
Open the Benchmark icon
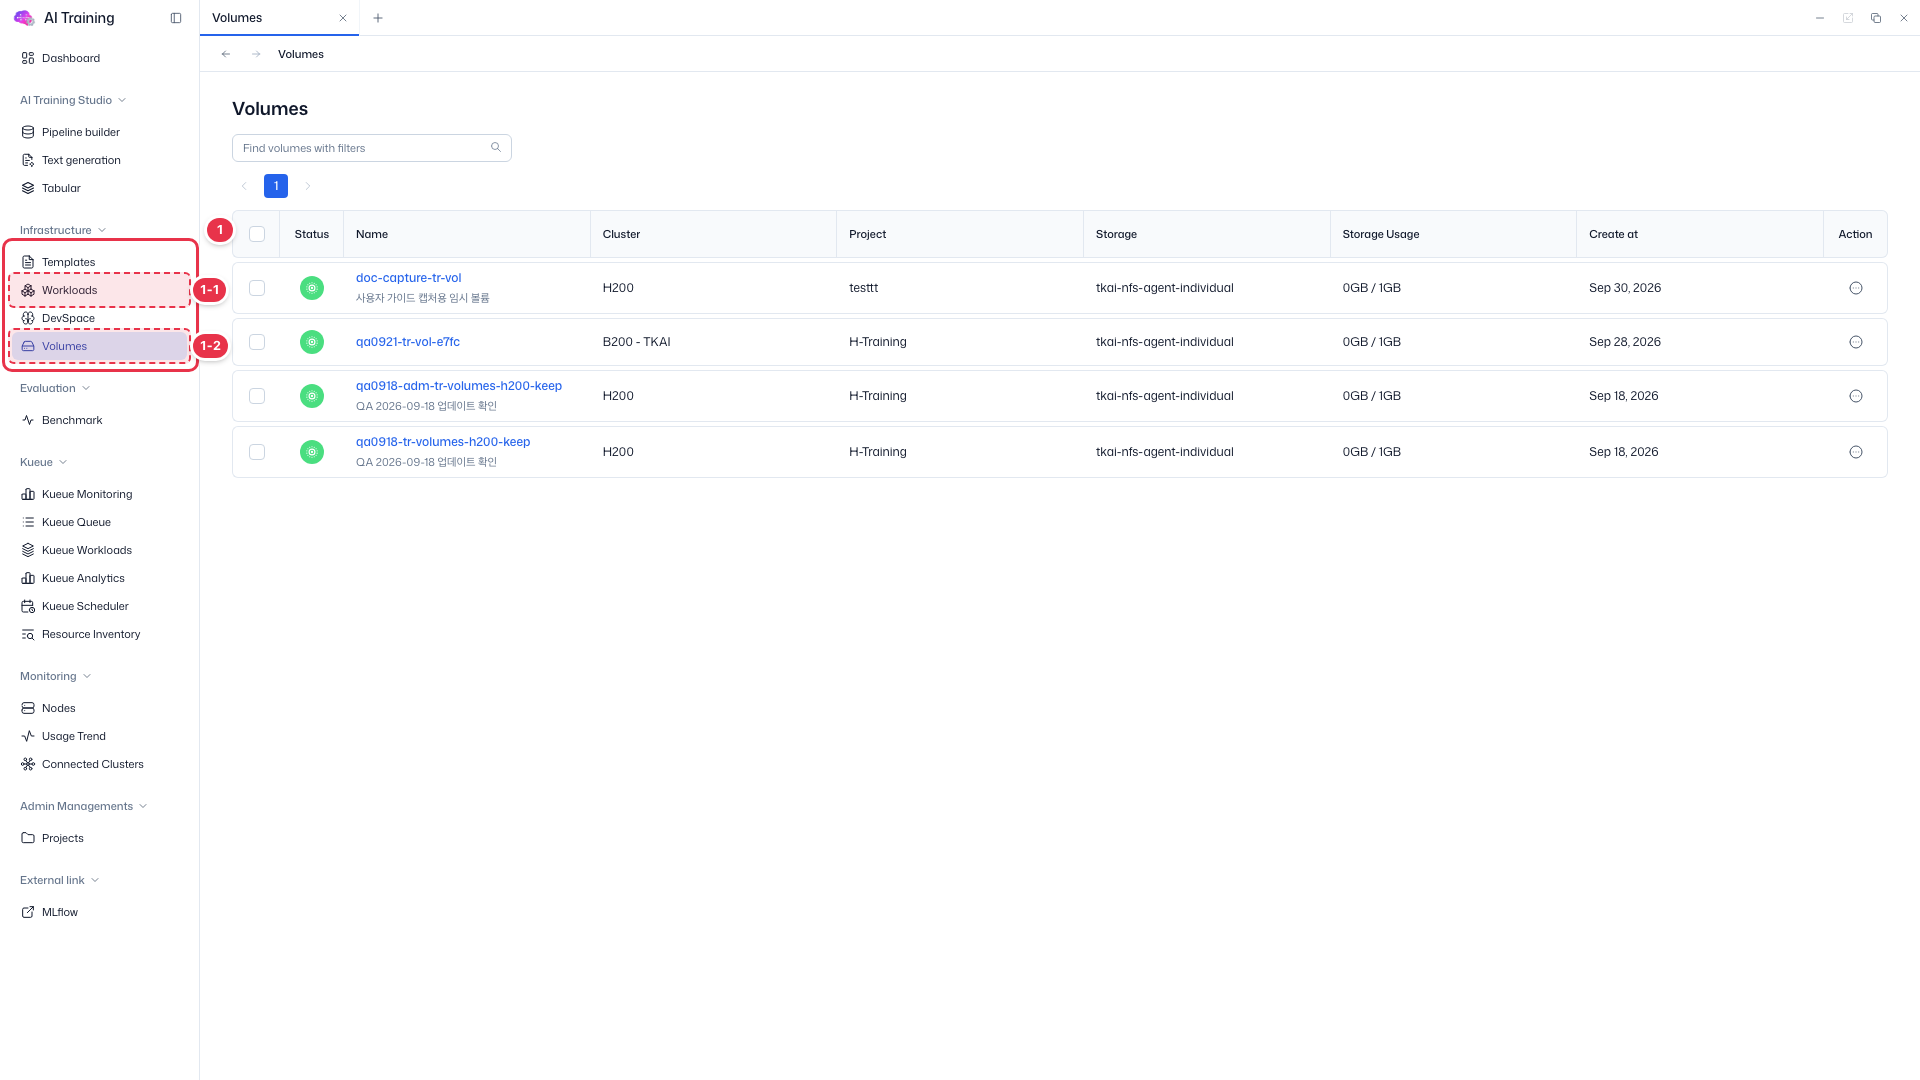(x=28, y=420)
